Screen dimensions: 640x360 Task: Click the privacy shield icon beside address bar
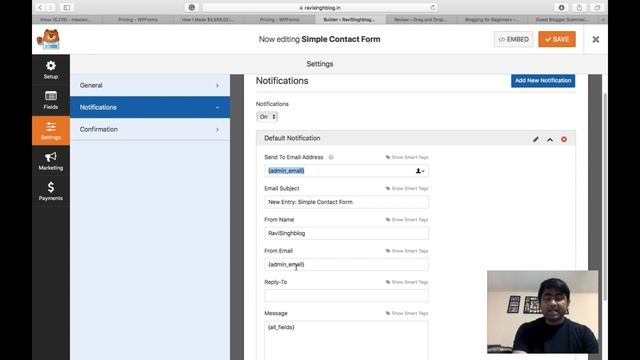191,7
